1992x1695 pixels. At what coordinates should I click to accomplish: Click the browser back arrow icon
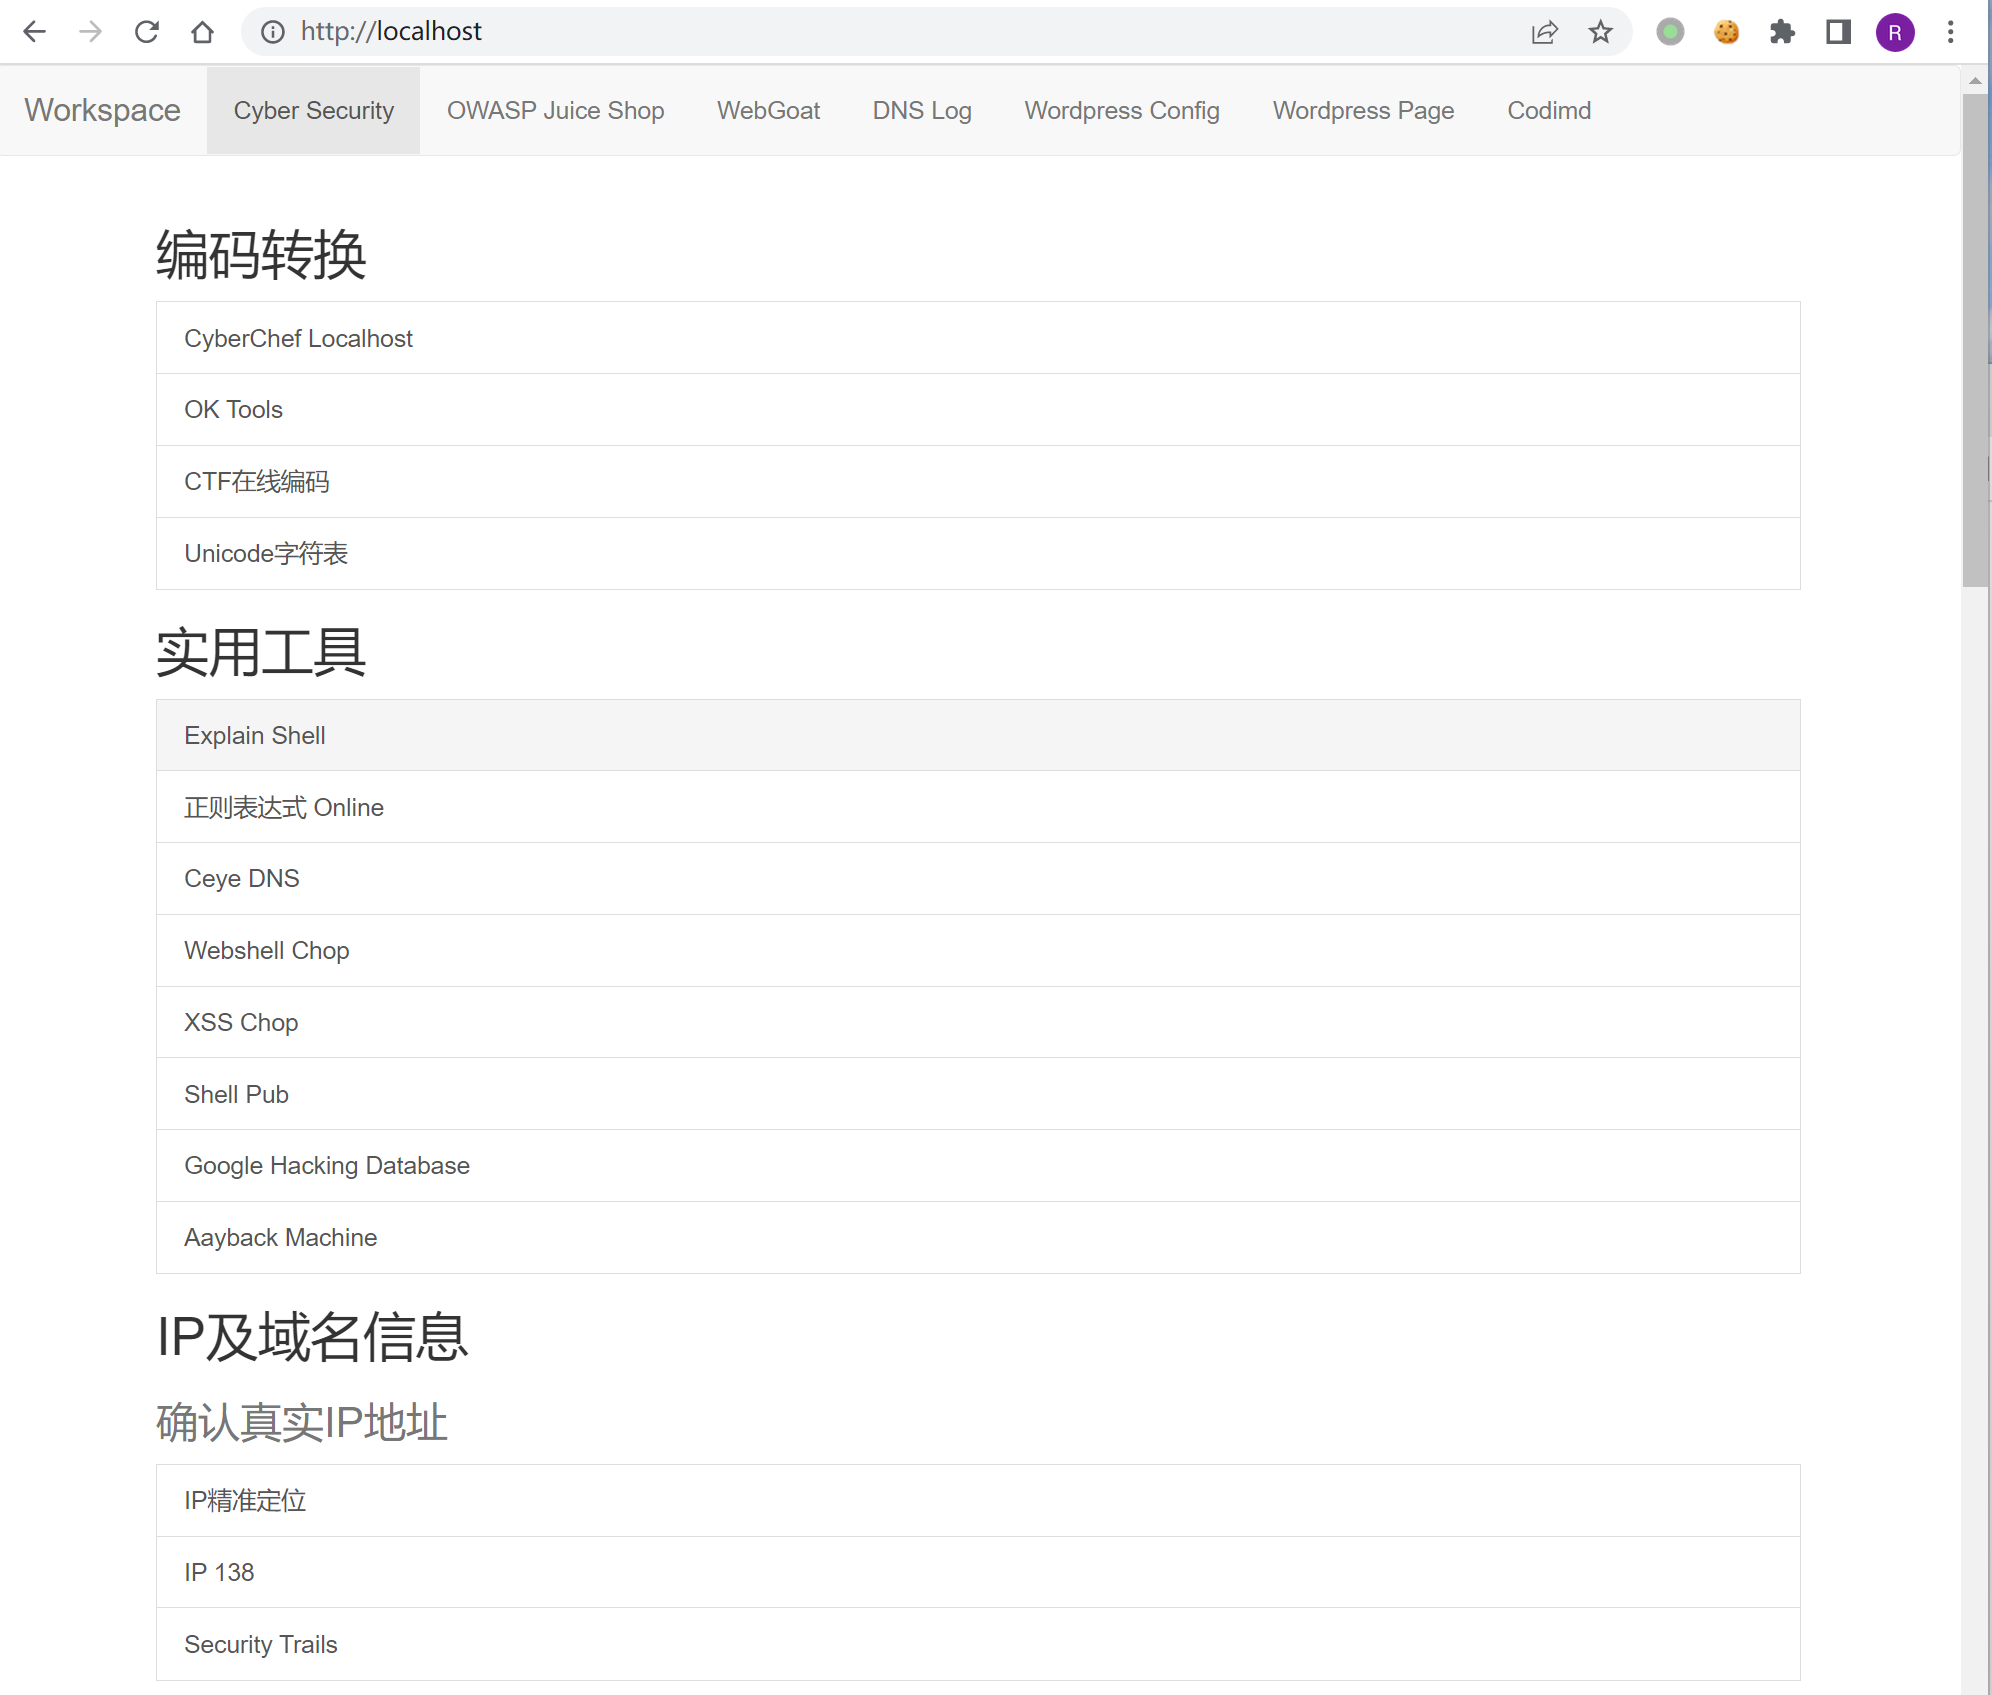pyautogui.click(x=34, y=32)
